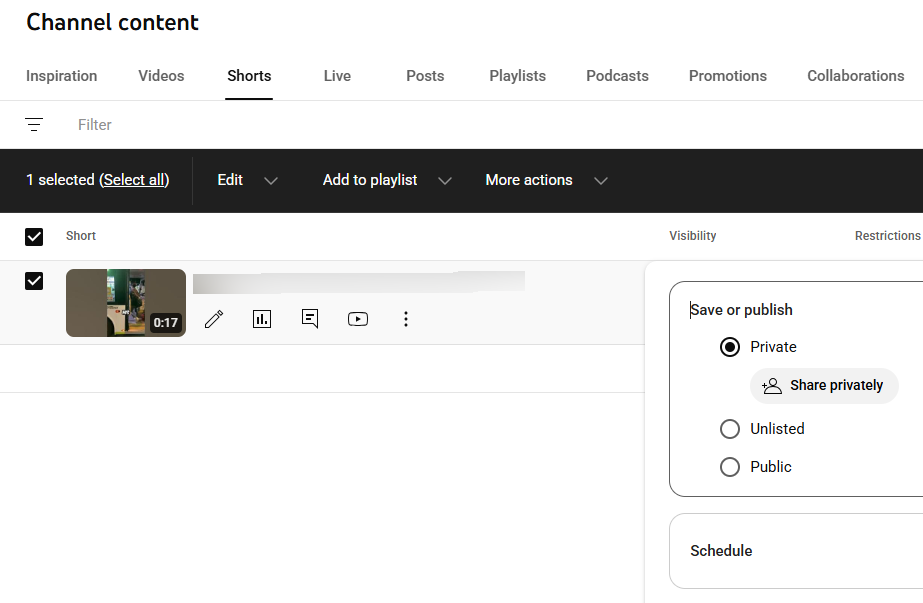Select the Private visibility radio button

click(x=730, y=347)
